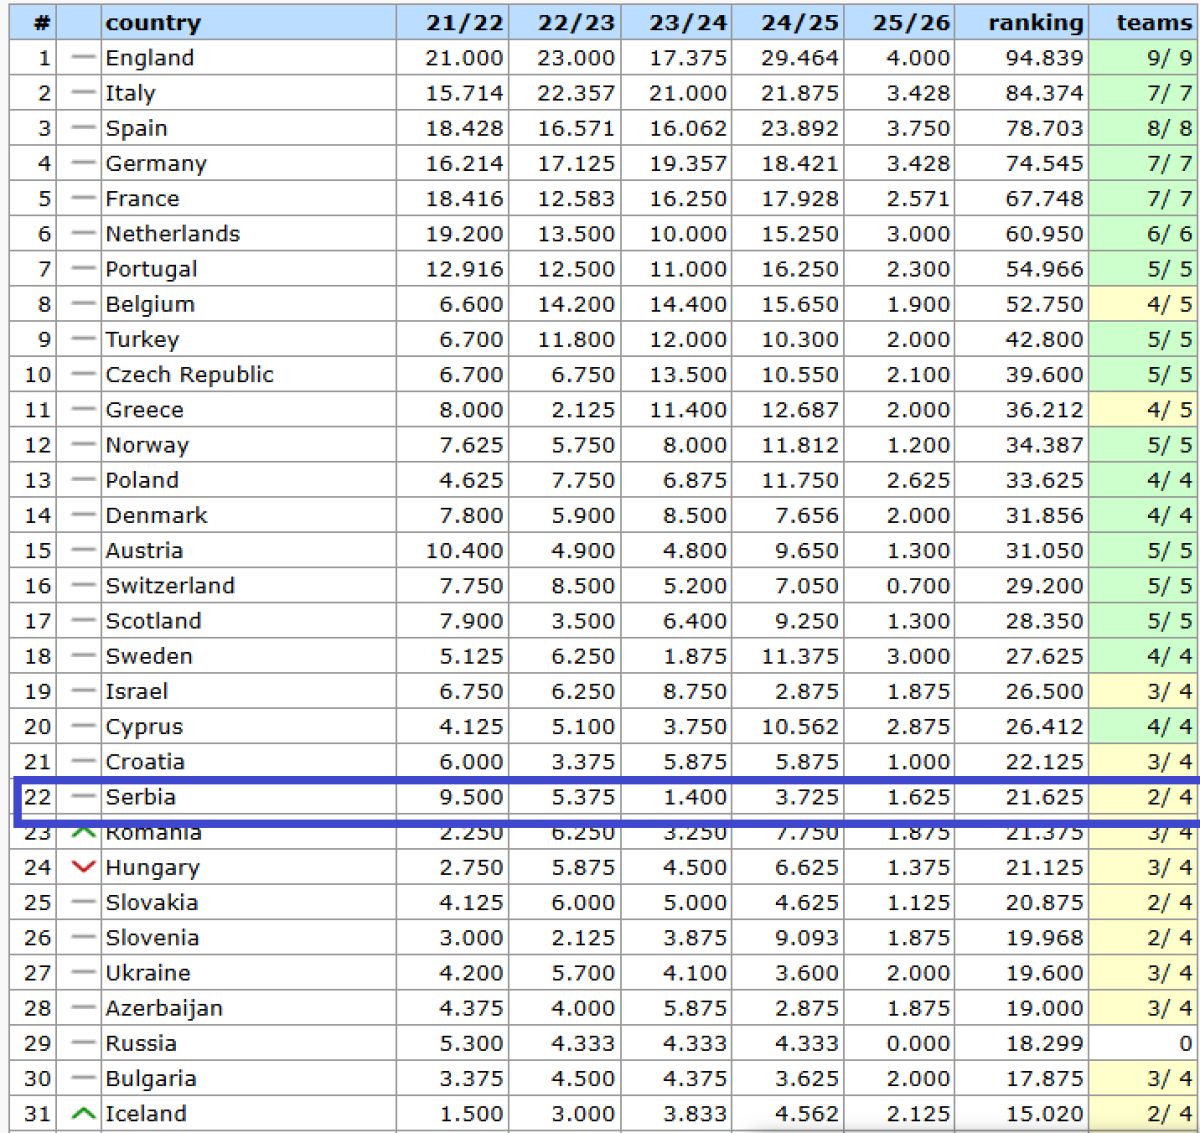Select the 21/22 season column header
The width and height of the screenshot is (1200, 1133).
click(x=464, y=23)
